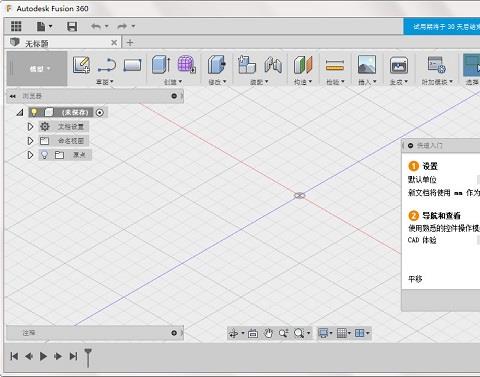
Task: Expand the 文档设置 tree node
Action: point(30,127)
